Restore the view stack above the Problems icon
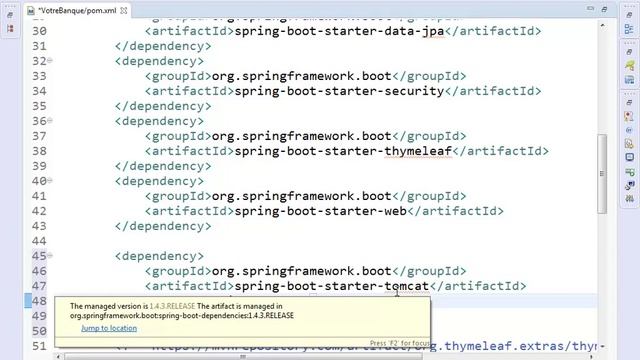Image resolution: width=640 pixels, height=360 pixels. coord(629,102)
